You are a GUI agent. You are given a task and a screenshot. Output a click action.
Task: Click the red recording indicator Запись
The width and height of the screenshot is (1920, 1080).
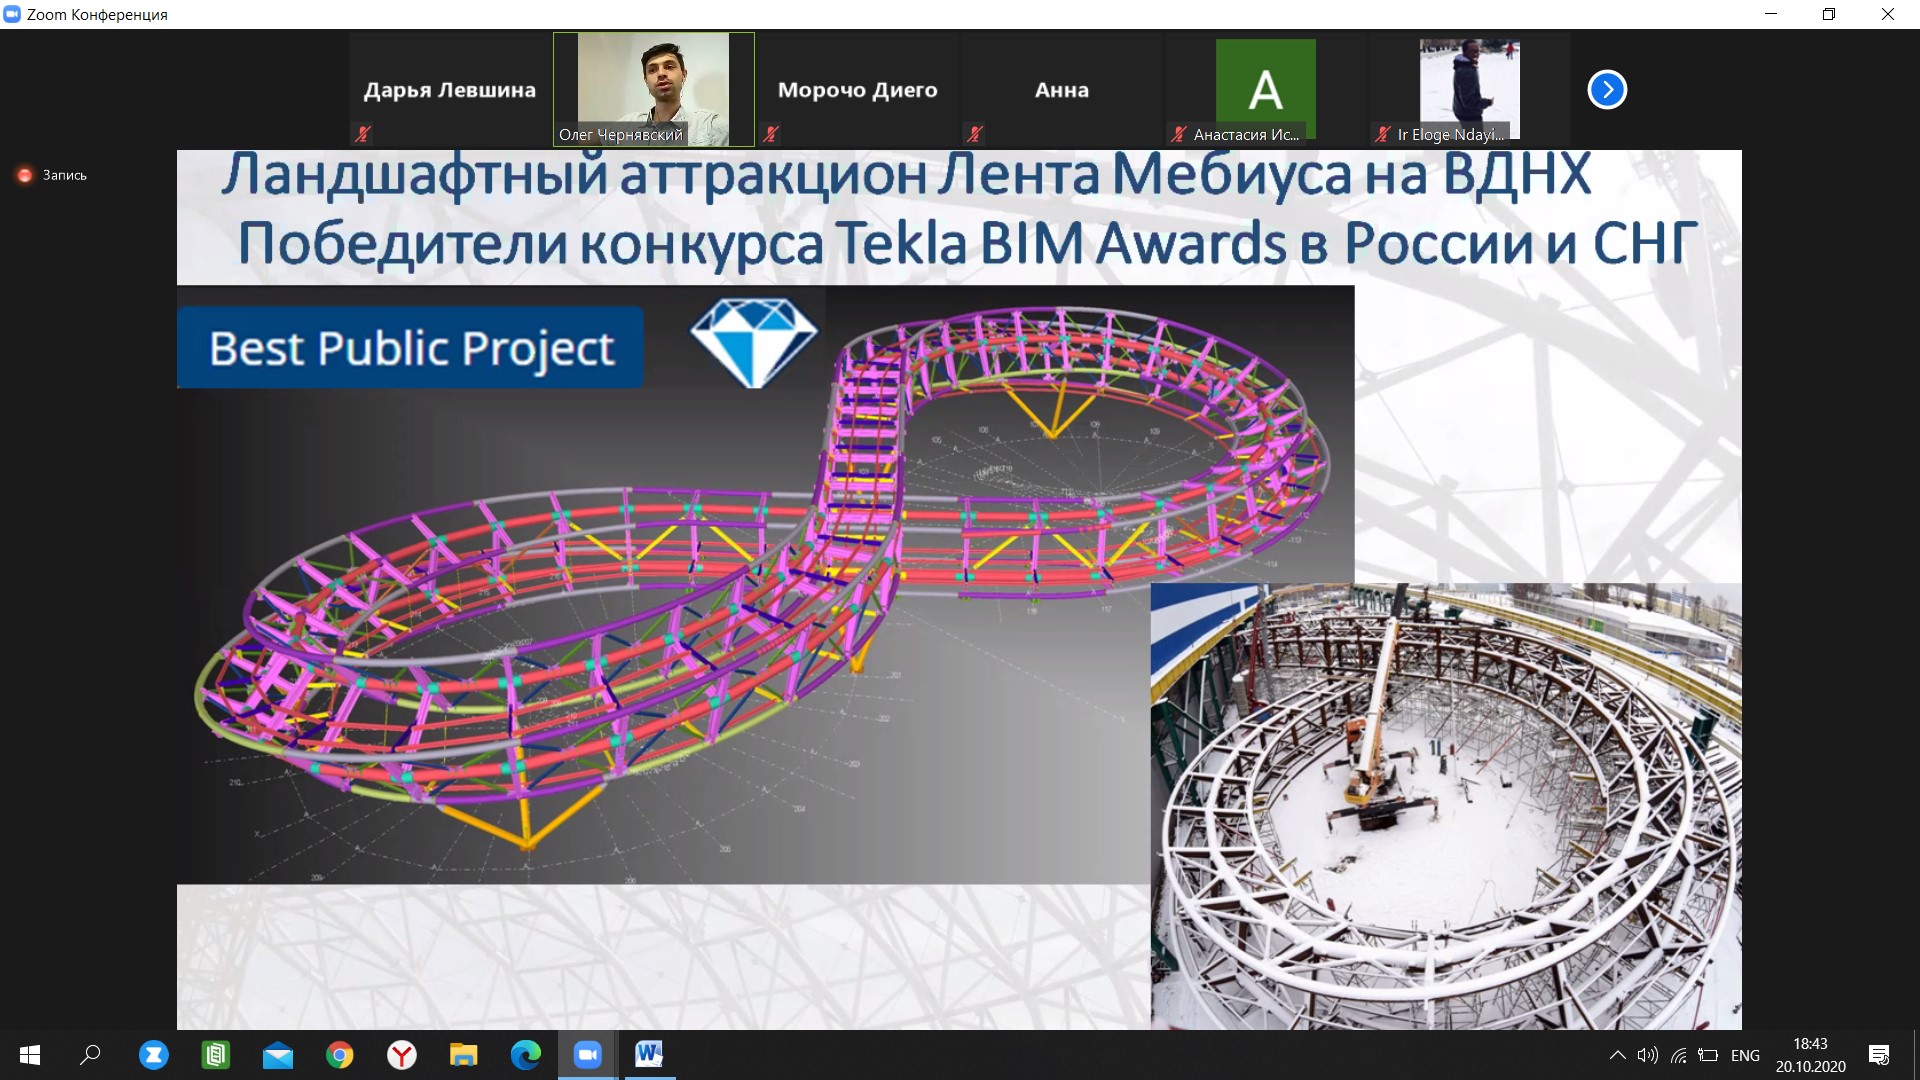click(52, 175)
